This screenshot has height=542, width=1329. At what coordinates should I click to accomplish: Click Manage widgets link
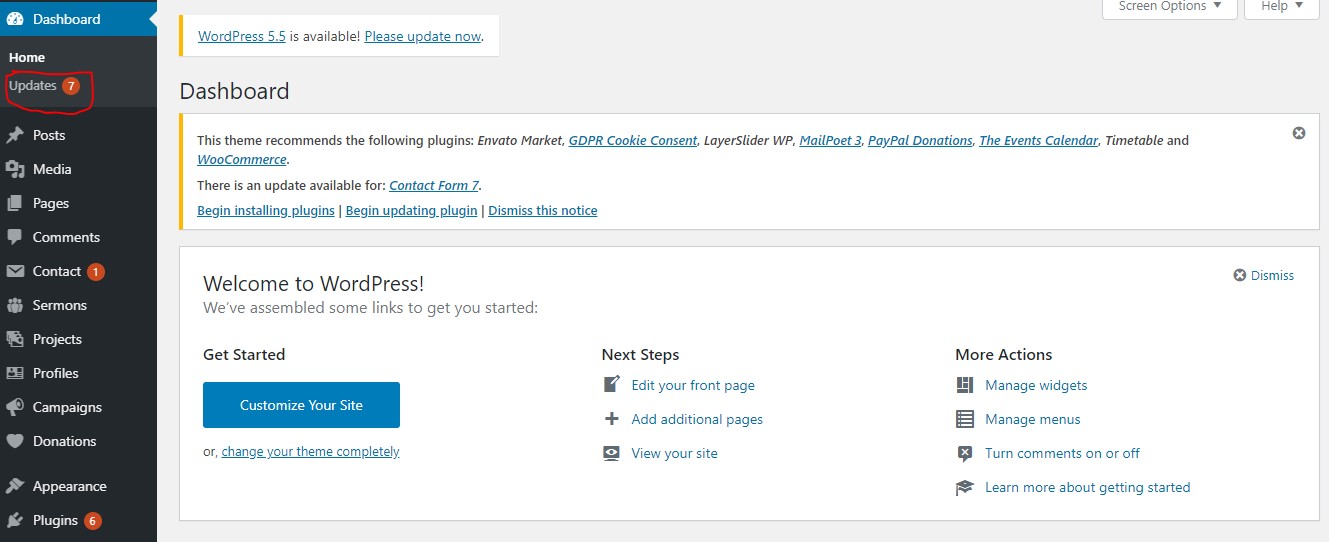pos(1036,385)
